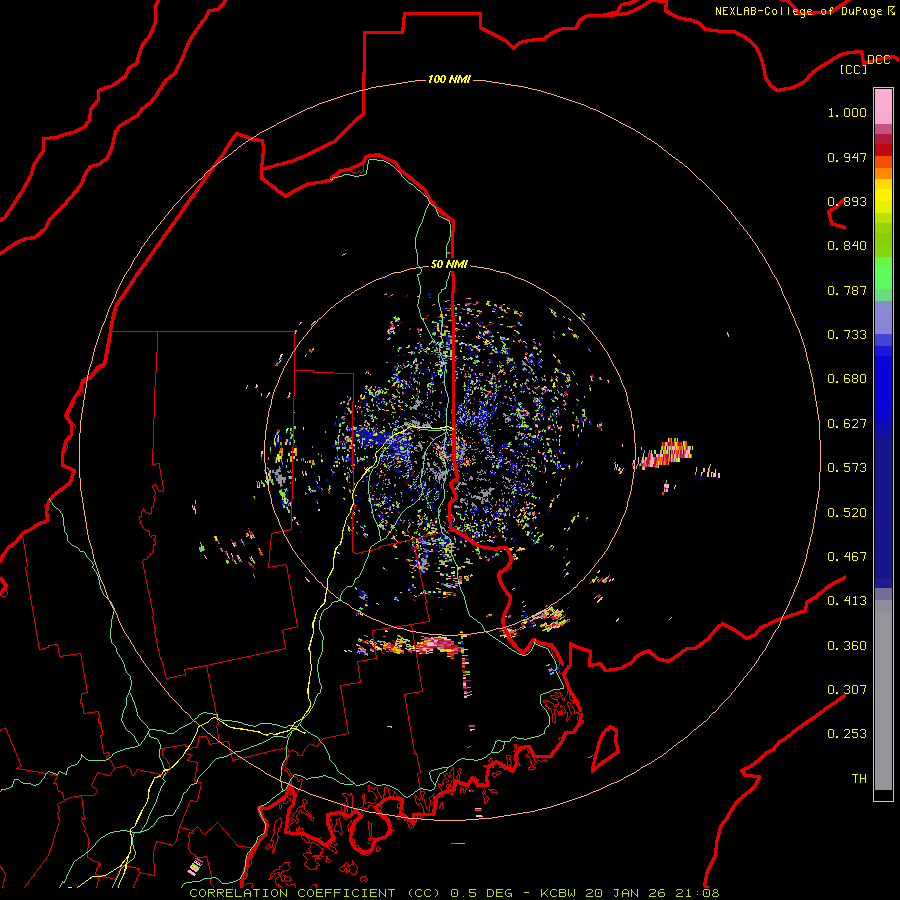900x900 pixels.
Task: Select the 0.627 scale value
Action: pos(847,424)
